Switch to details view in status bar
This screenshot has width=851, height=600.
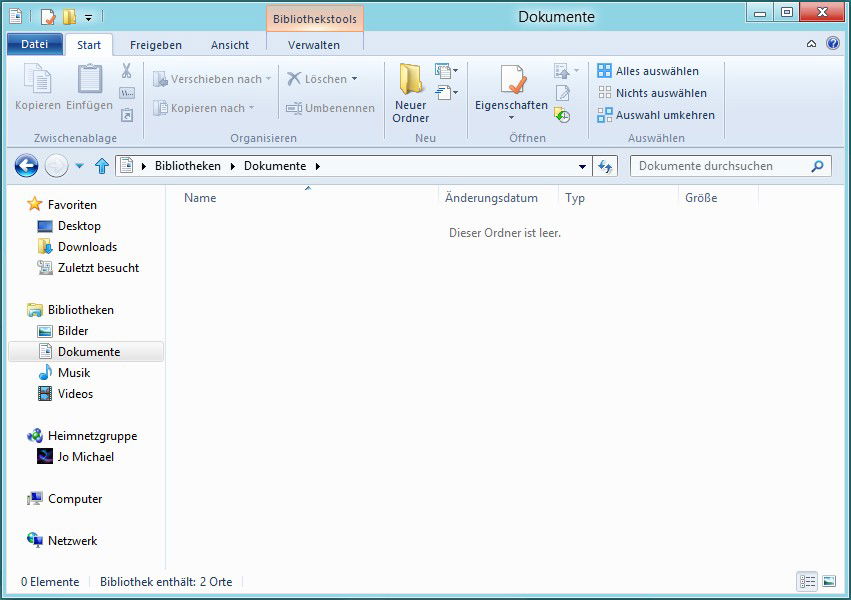click(807, 582)
